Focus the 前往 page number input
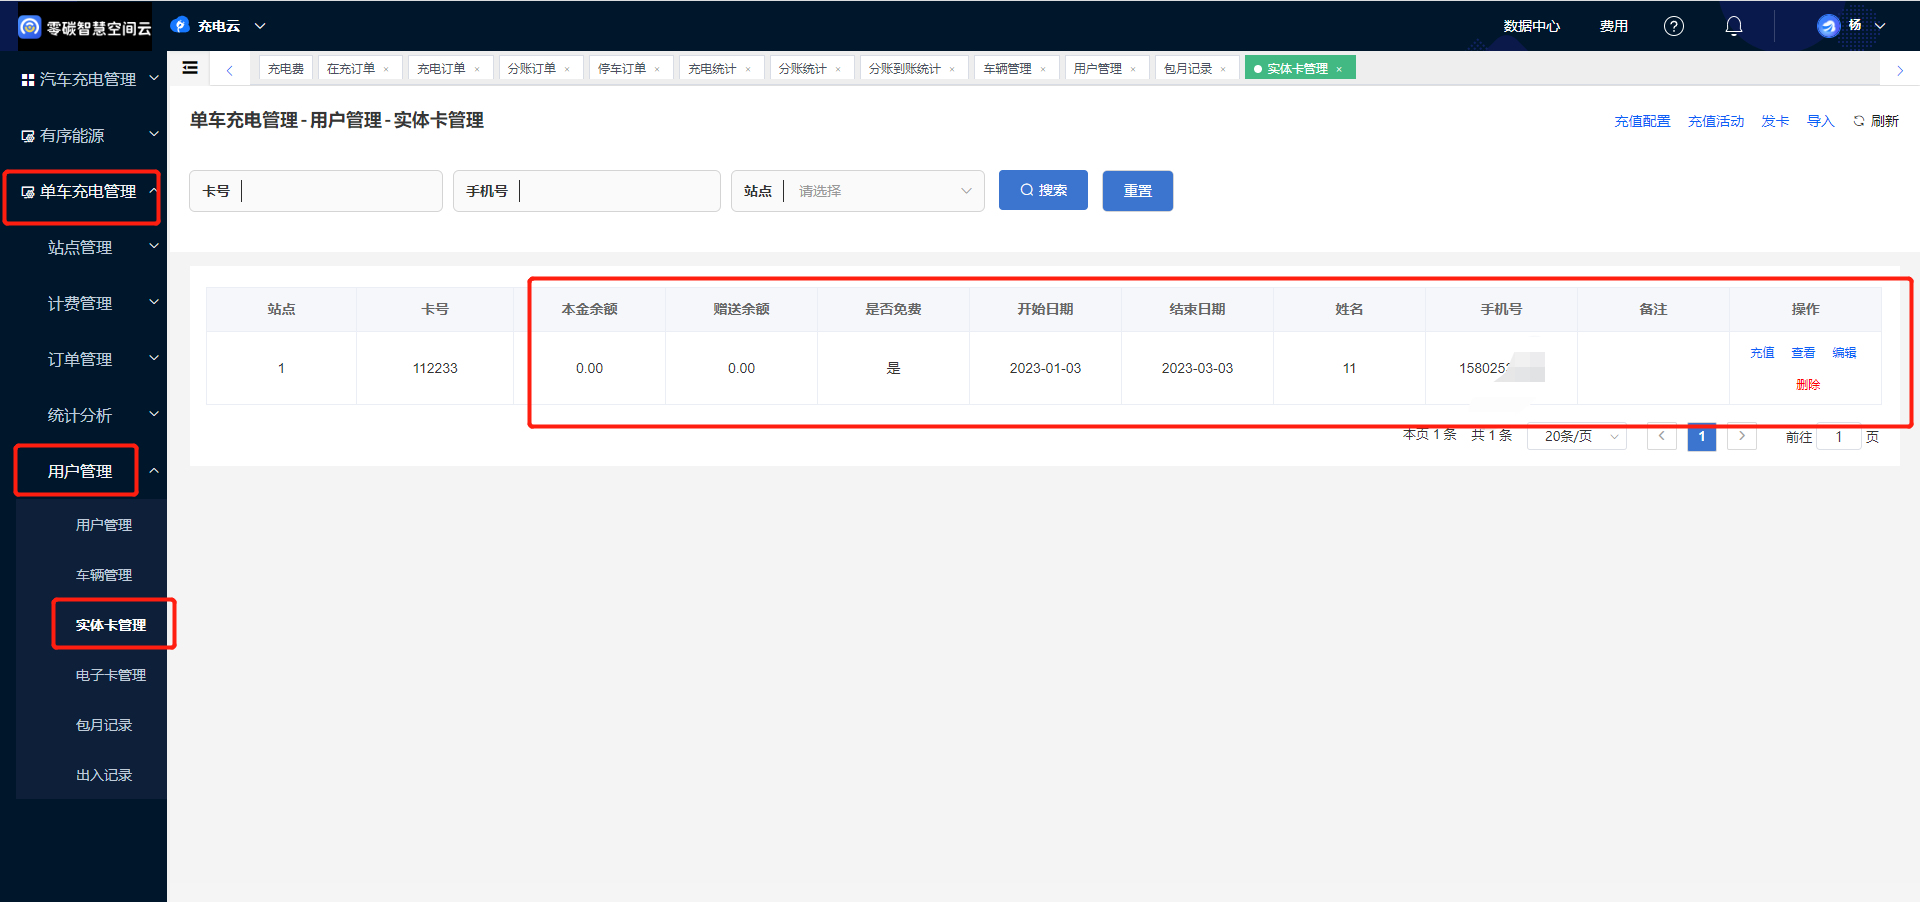 tap(1839, 437)
